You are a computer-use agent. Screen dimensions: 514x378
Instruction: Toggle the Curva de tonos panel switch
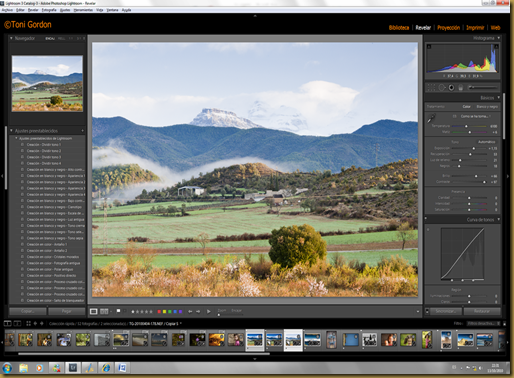click(x=426, y=219)
